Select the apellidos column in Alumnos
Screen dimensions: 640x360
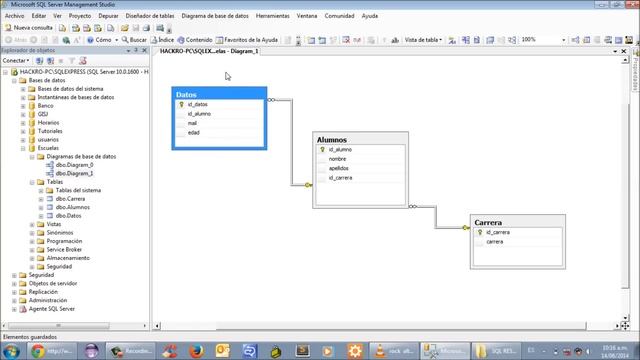(361, 169)
